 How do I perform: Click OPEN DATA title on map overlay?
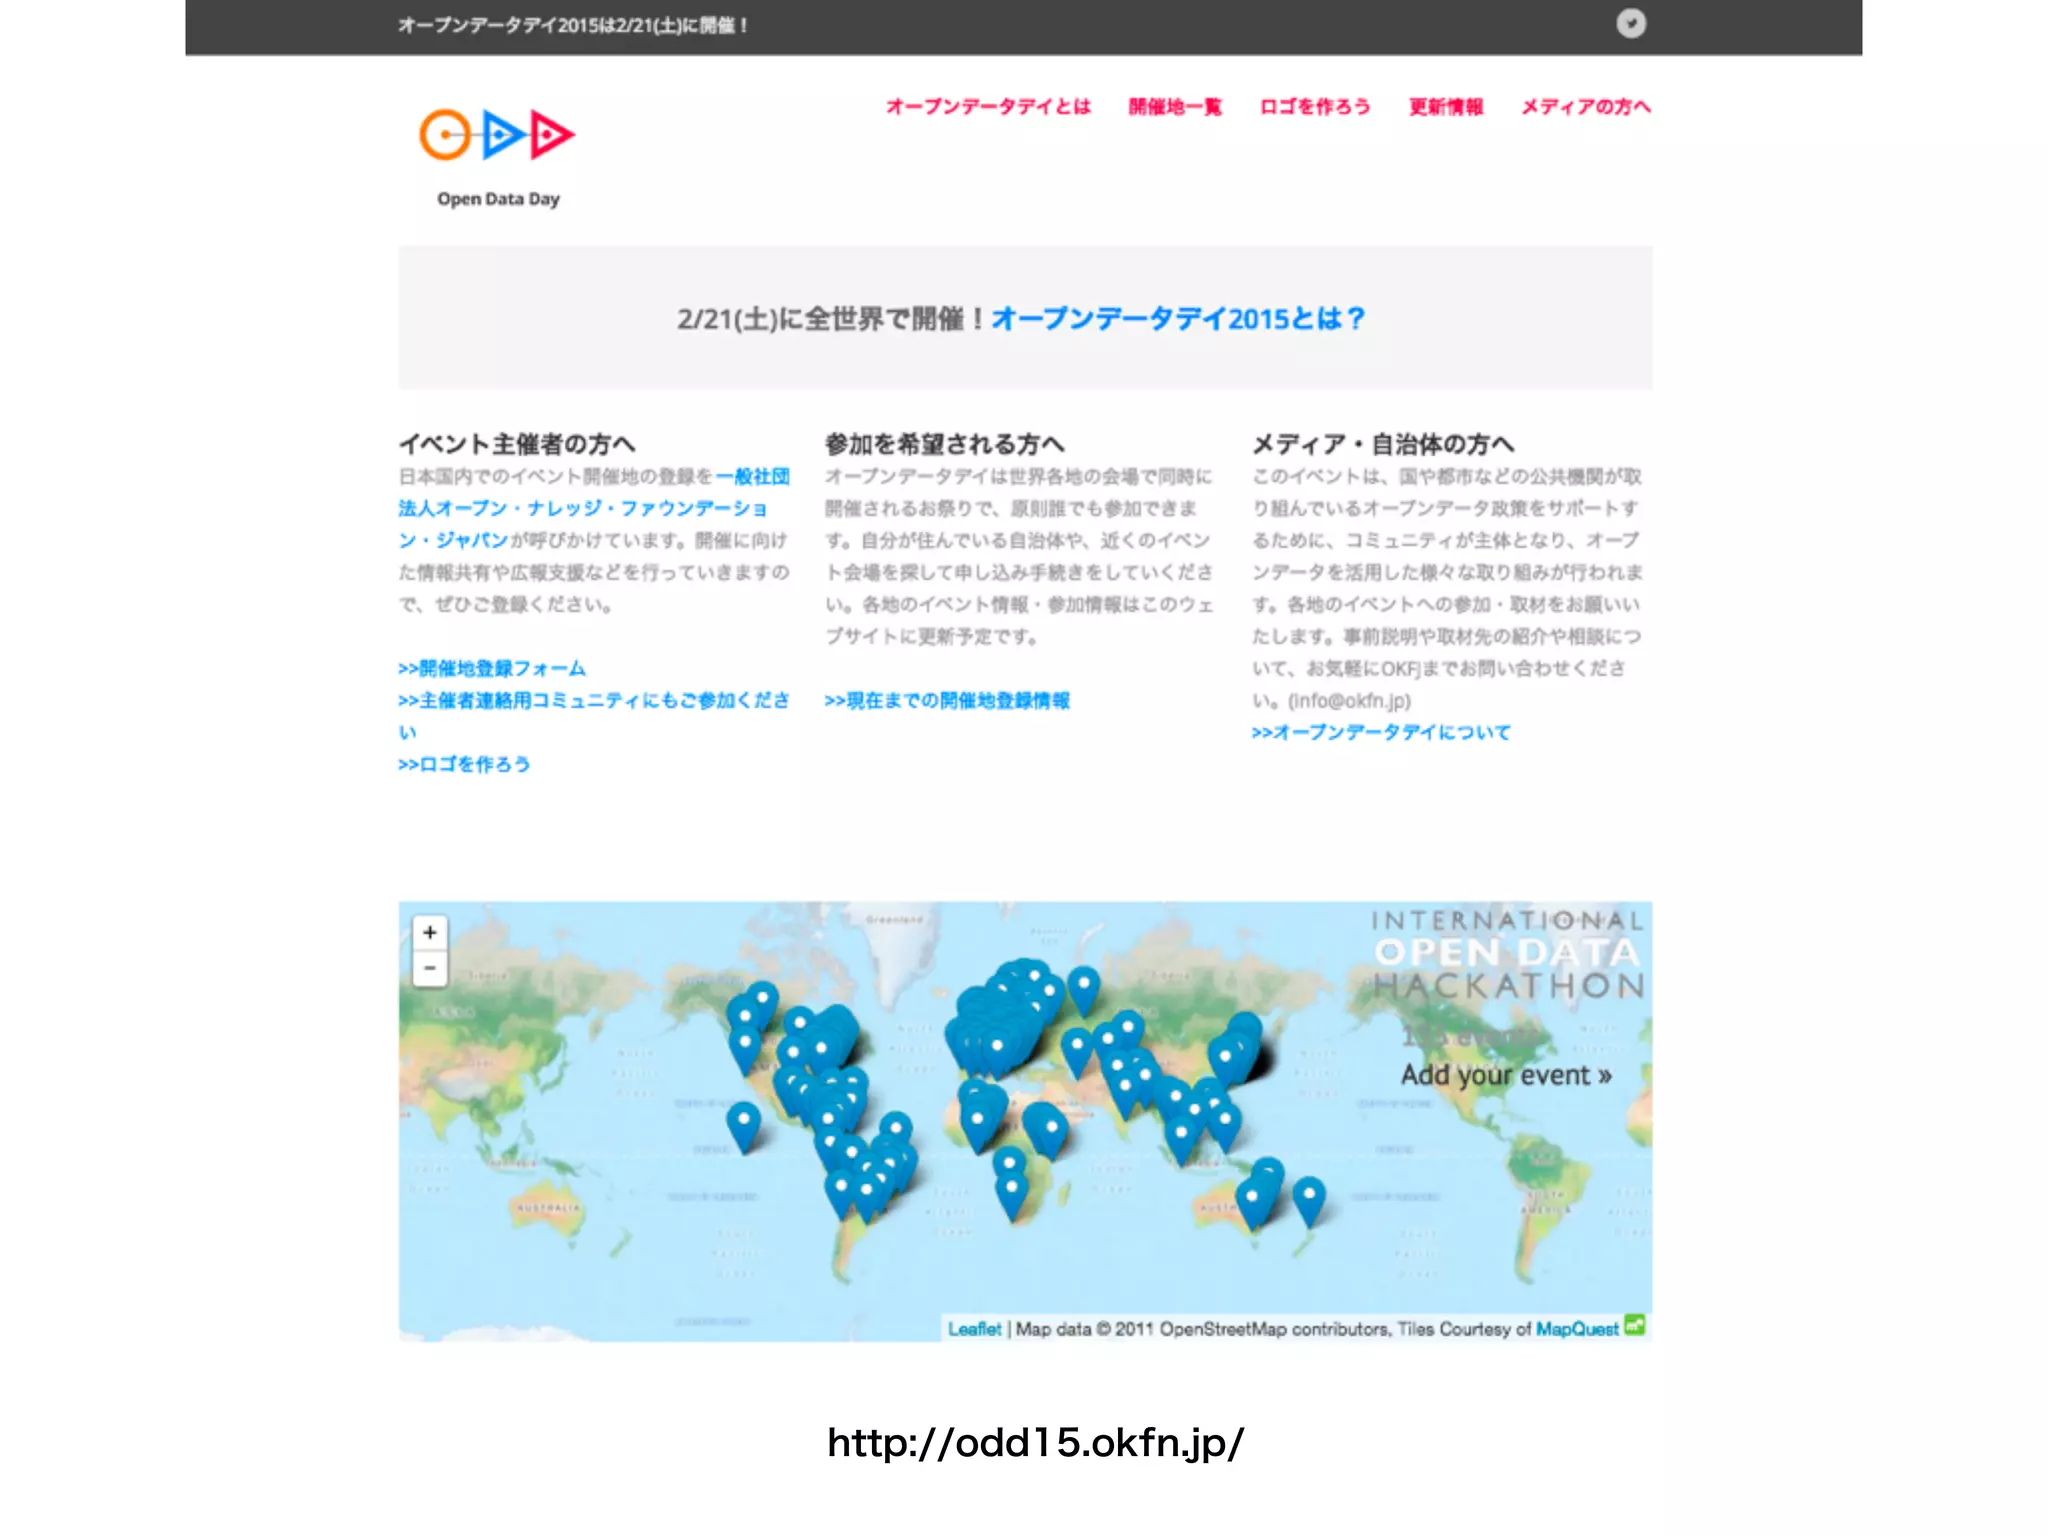(x=1508, y=952)
